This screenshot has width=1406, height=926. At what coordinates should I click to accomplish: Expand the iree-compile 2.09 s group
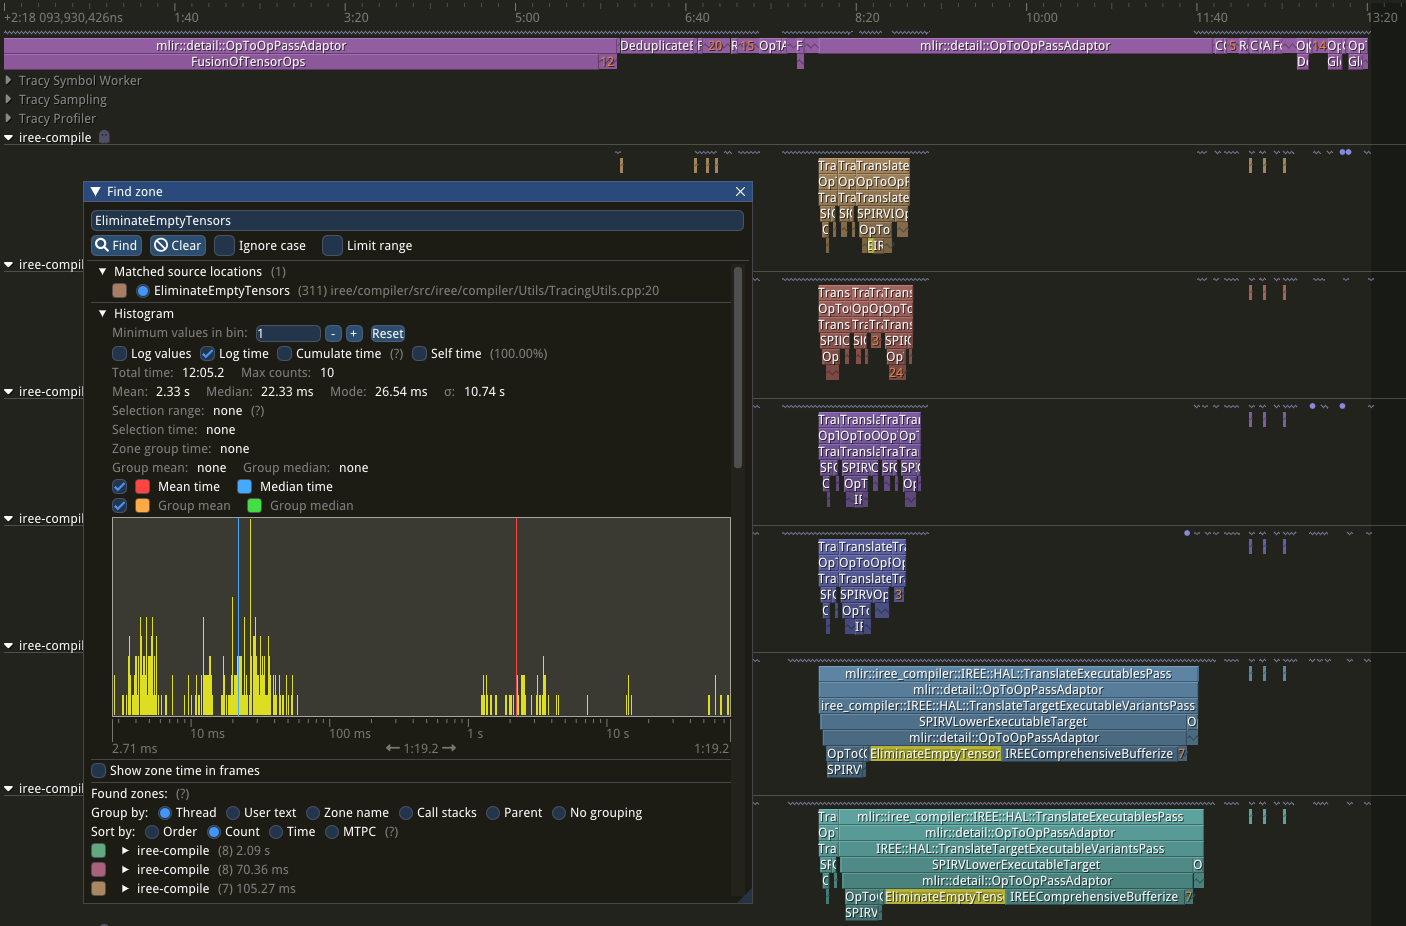125,851
